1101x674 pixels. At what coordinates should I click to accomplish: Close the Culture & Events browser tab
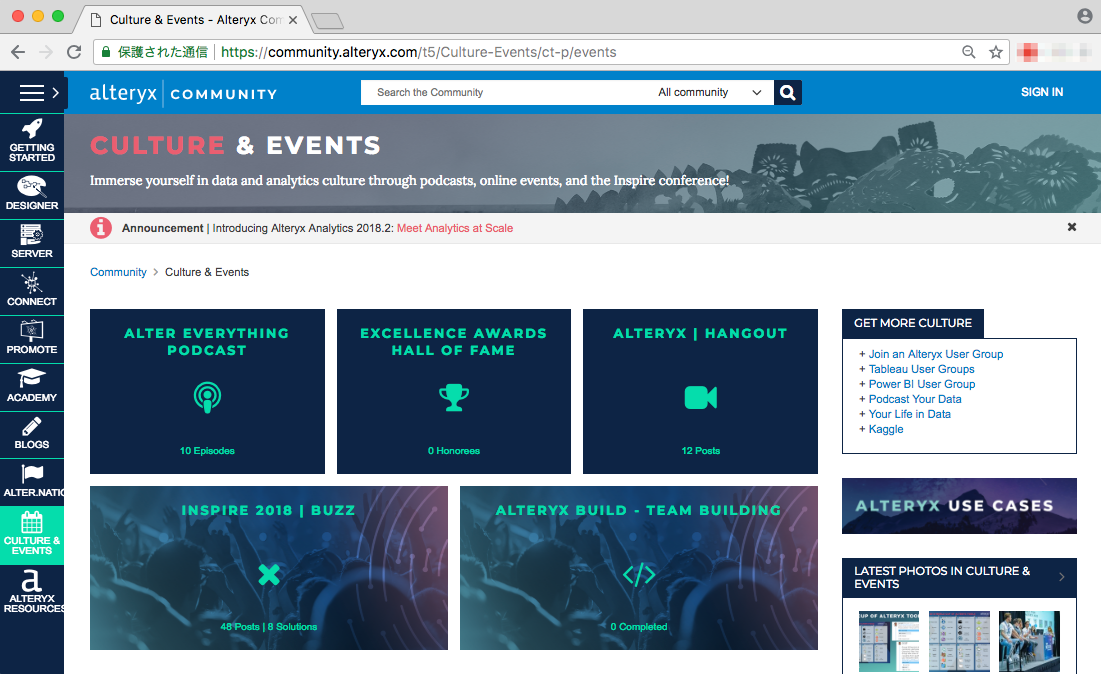pyautogui.click(x=293, y=20)
